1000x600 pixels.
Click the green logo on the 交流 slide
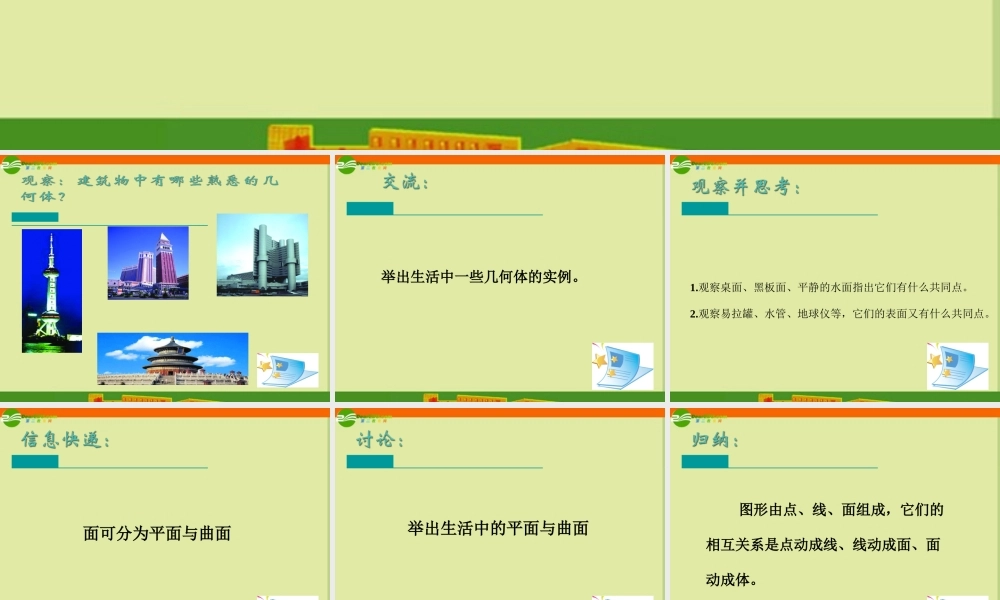click(347, 166)
